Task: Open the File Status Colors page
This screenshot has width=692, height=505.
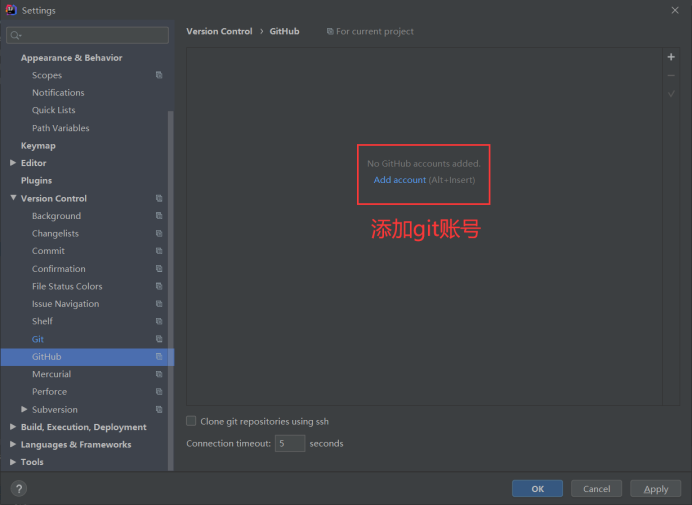Action: (x=67, y=286)
